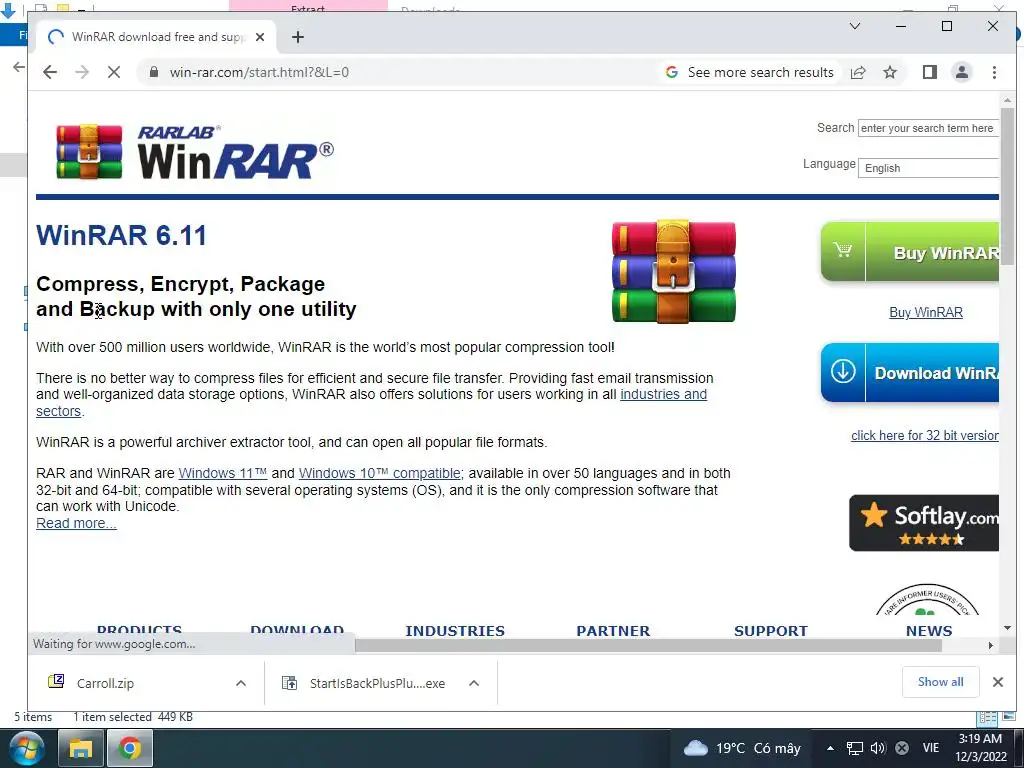This screenshot has width=1024, height=768.
Task: Click the Google 'See more search results' chip
Action: 750,72
